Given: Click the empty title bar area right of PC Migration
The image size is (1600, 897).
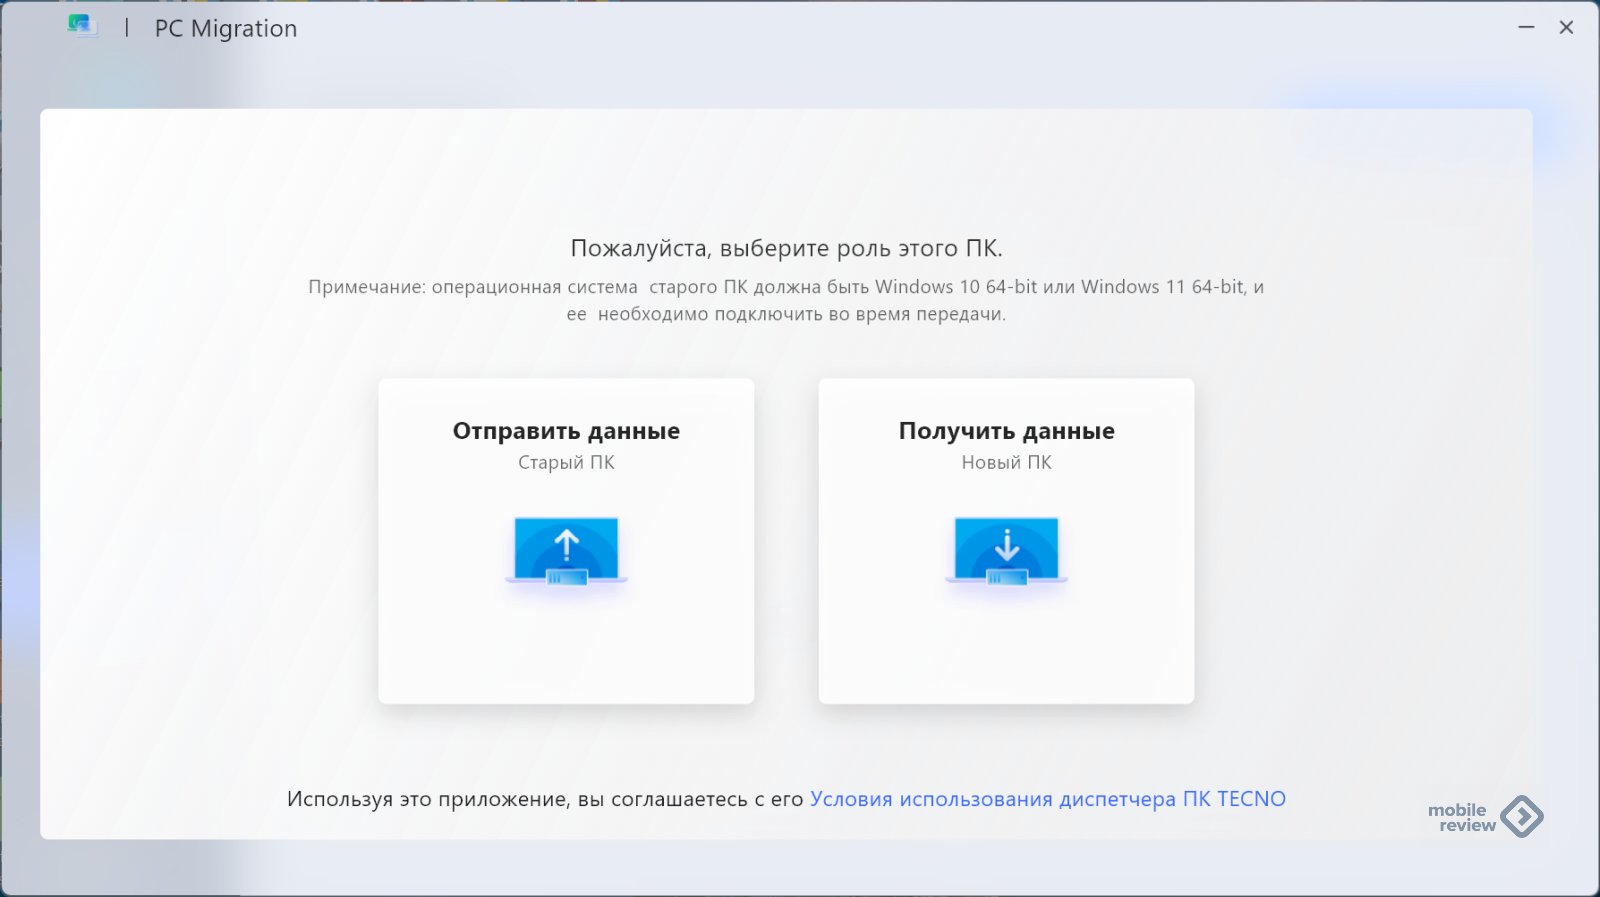Looking at the screenshot, I should [x=900, y=28].
